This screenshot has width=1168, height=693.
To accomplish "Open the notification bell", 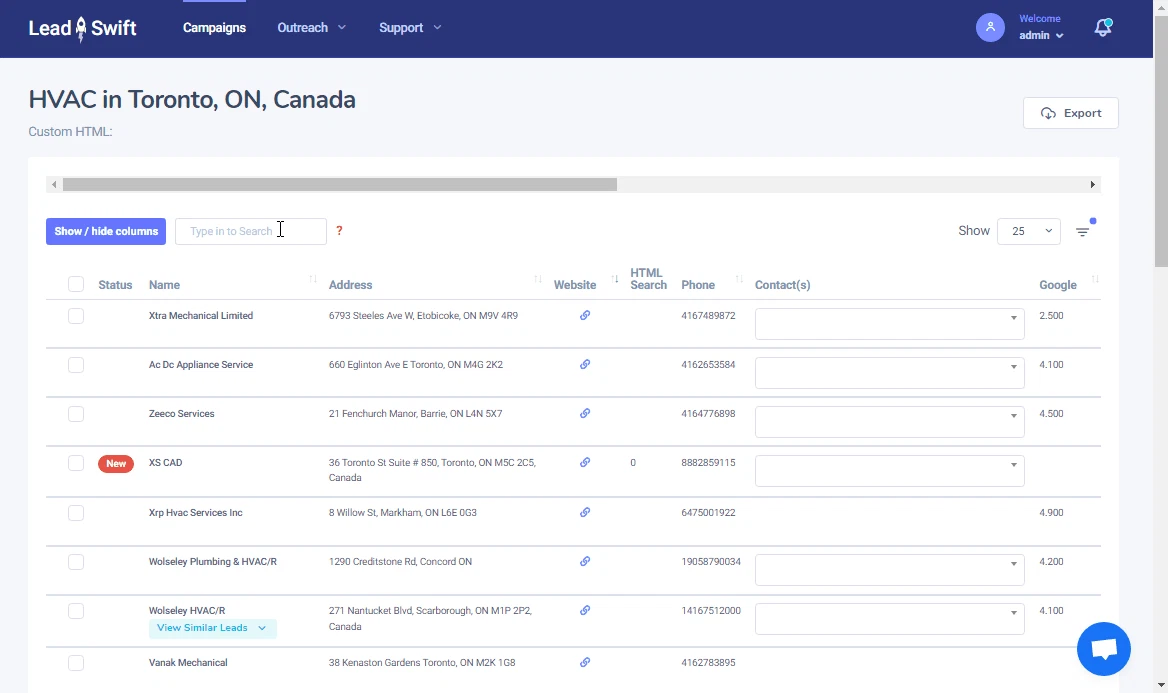I will pos(1103,28).
